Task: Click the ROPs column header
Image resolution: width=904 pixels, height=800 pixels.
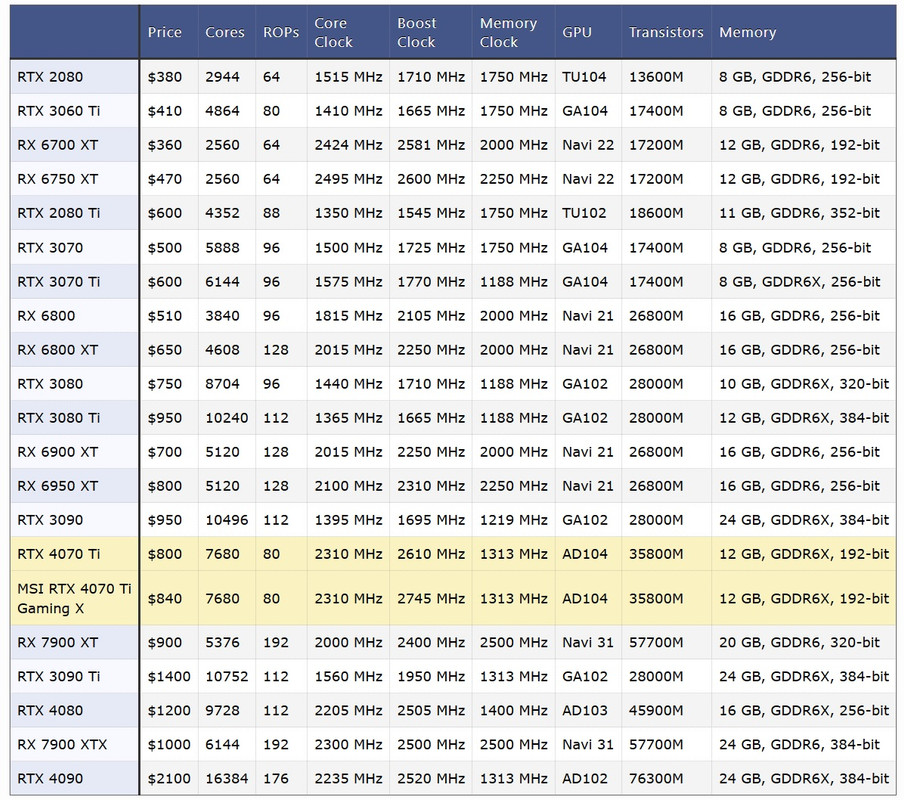Action: click(x=281, y=32)
